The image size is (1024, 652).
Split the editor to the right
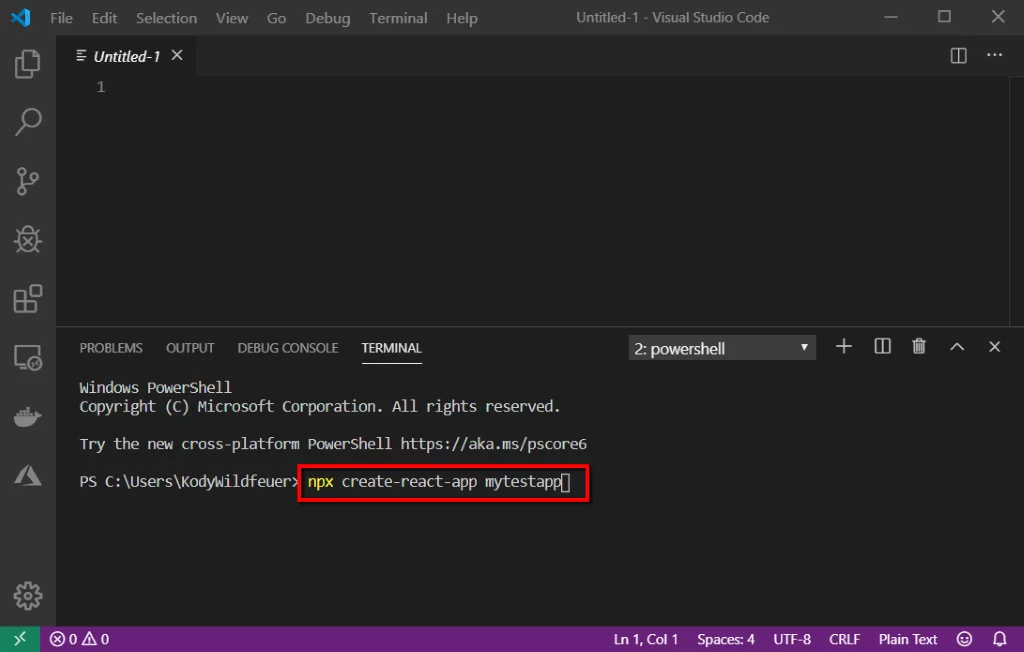click(x=958, y=56)
